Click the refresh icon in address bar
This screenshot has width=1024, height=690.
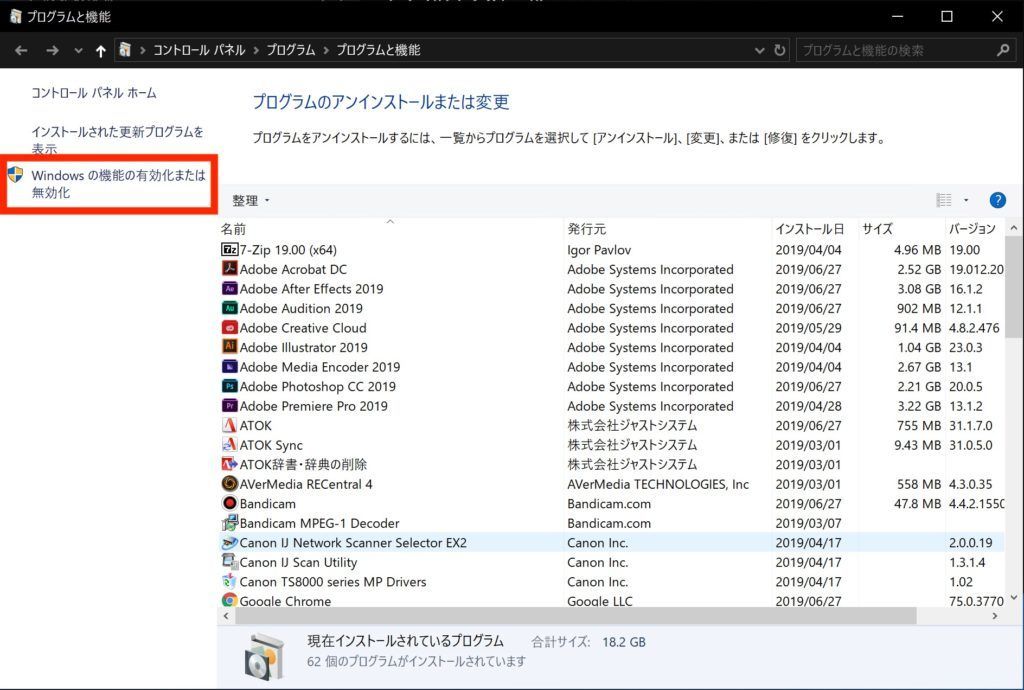click(779, 50)
